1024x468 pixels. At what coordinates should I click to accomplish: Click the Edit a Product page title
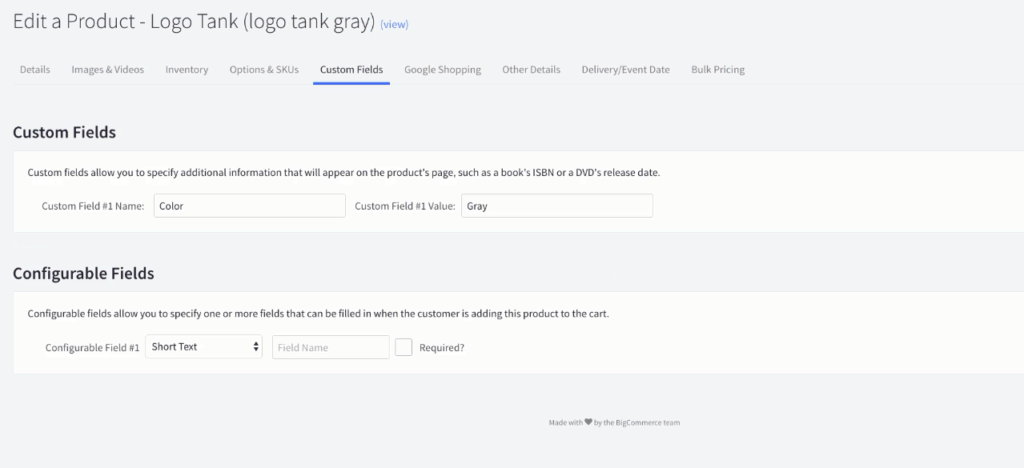tap(194, 22)
